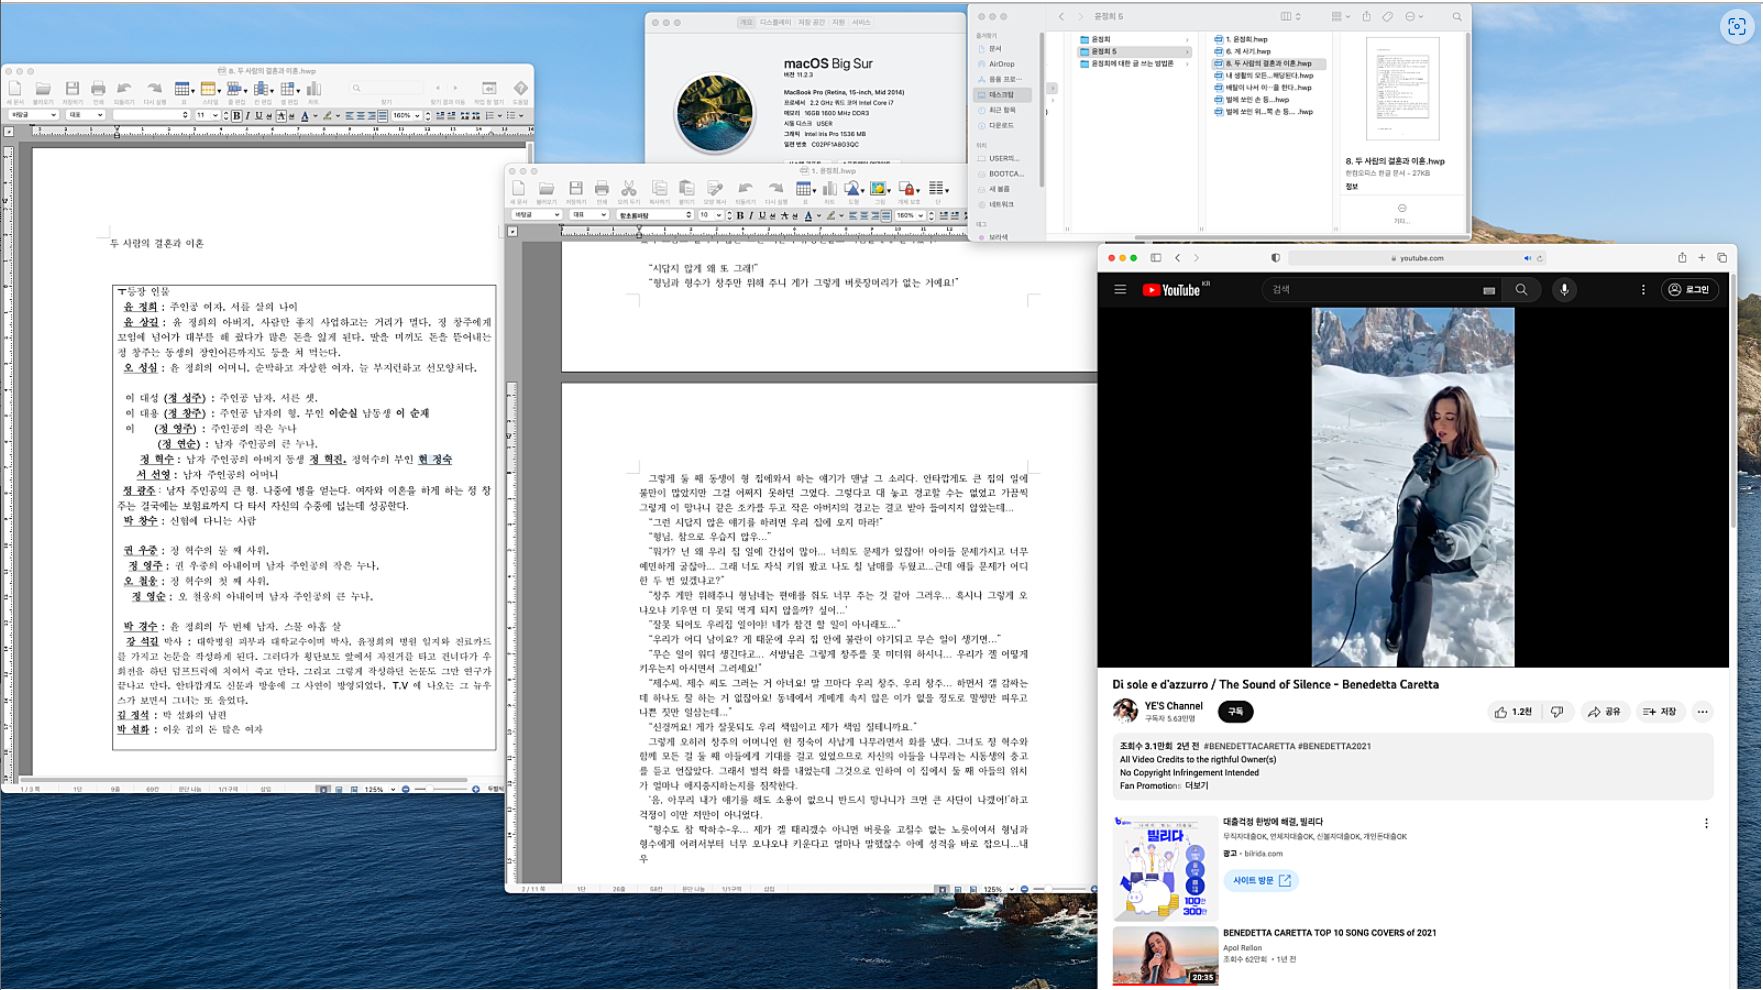Select 데스크탑 in the Finder sidebar
This screenshot has height=990, width=1763.
(x=1000, y=95)
